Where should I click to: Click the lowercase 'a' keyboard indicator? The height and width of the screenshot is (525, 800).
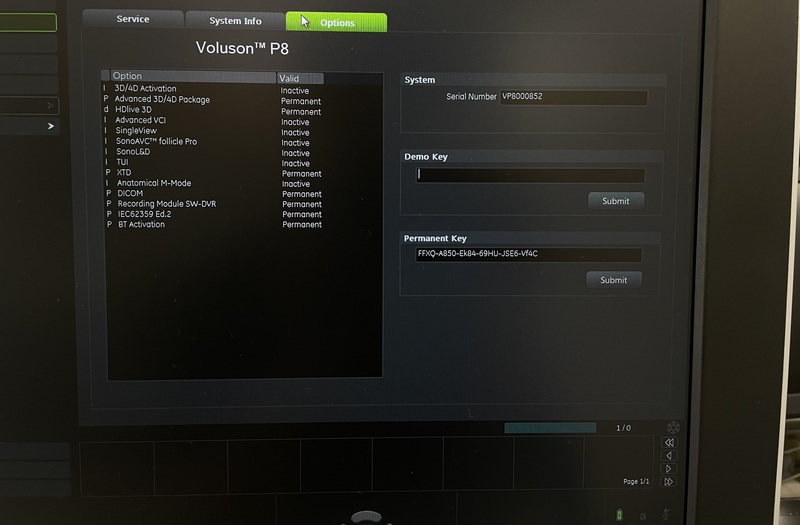642,515
